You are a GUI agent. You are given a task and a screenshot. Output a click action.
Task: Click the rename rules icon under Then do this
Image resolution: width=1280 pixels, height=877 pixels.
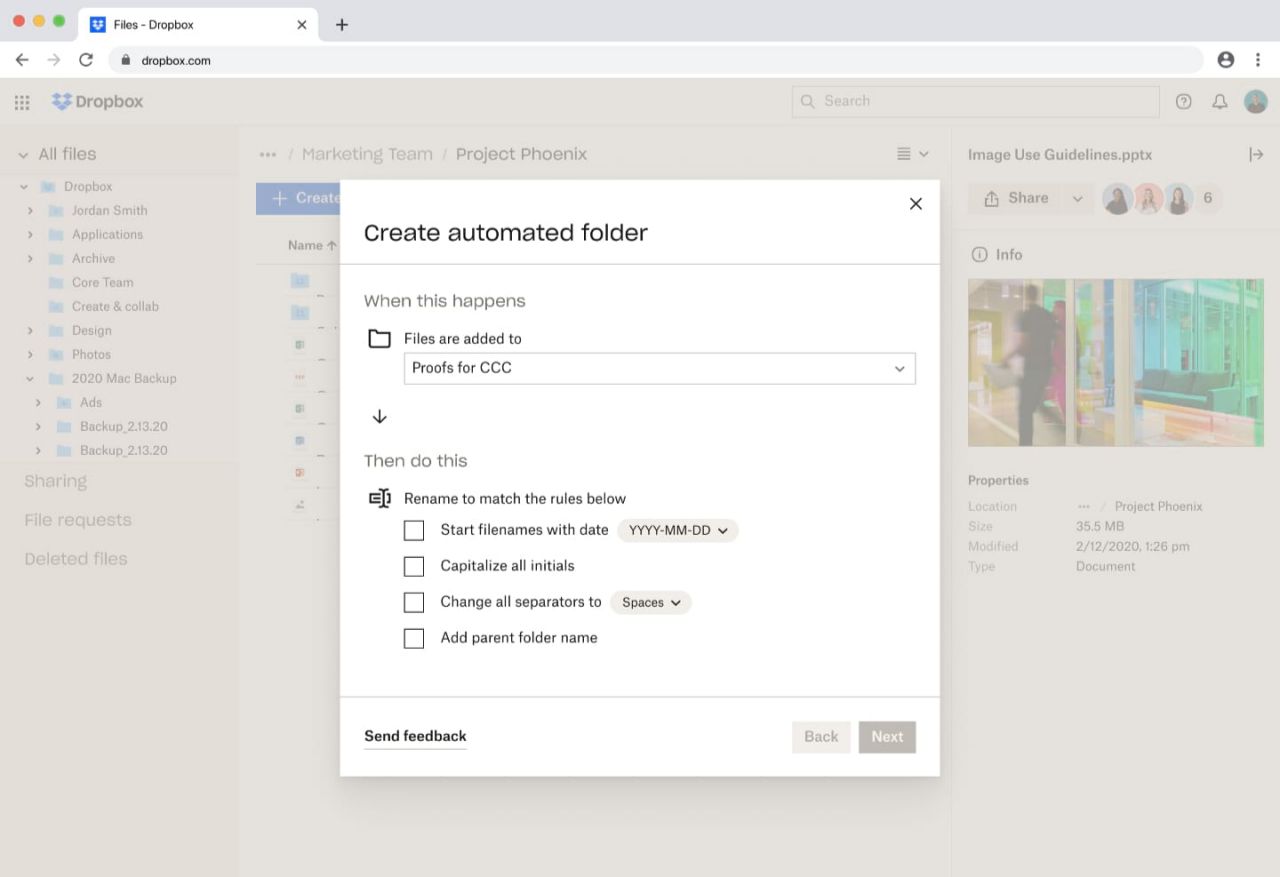(x=380, y=498)
